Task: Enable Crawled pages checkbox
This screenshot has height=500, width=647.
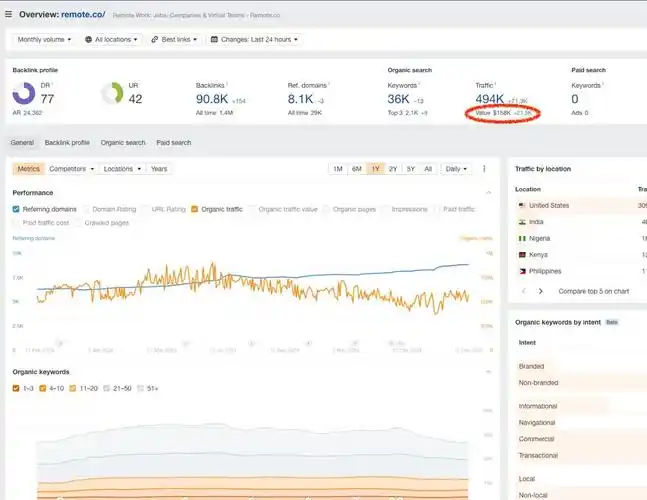Action: (78, 223)
